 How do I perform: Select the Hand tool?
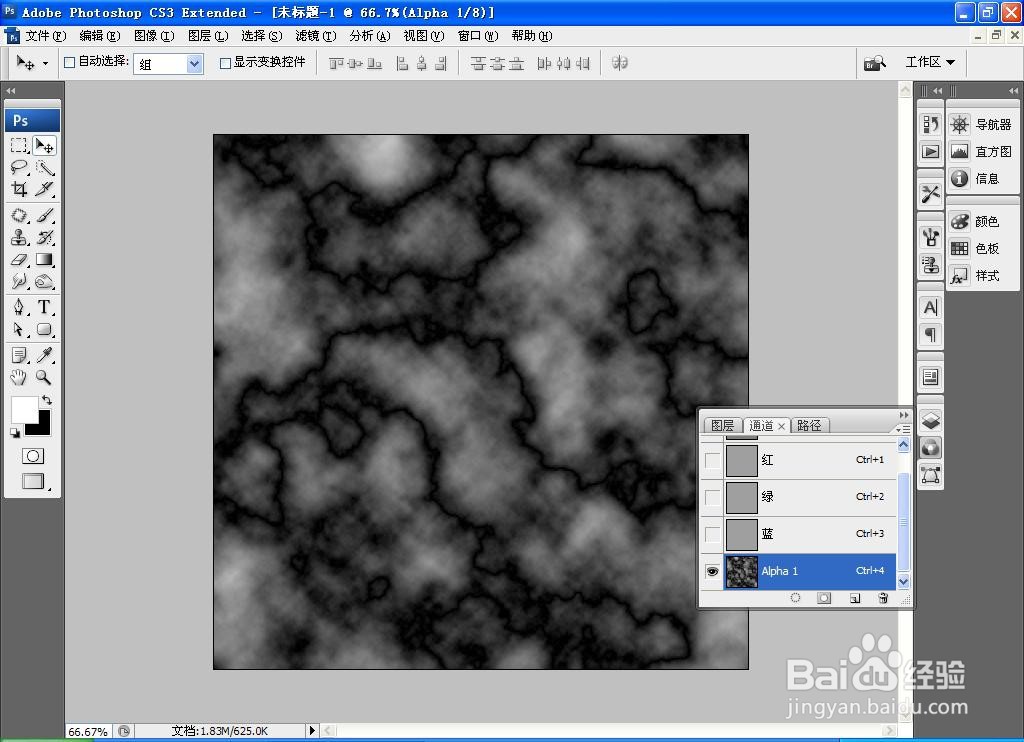pyautogui.click(x=19, y=377)
